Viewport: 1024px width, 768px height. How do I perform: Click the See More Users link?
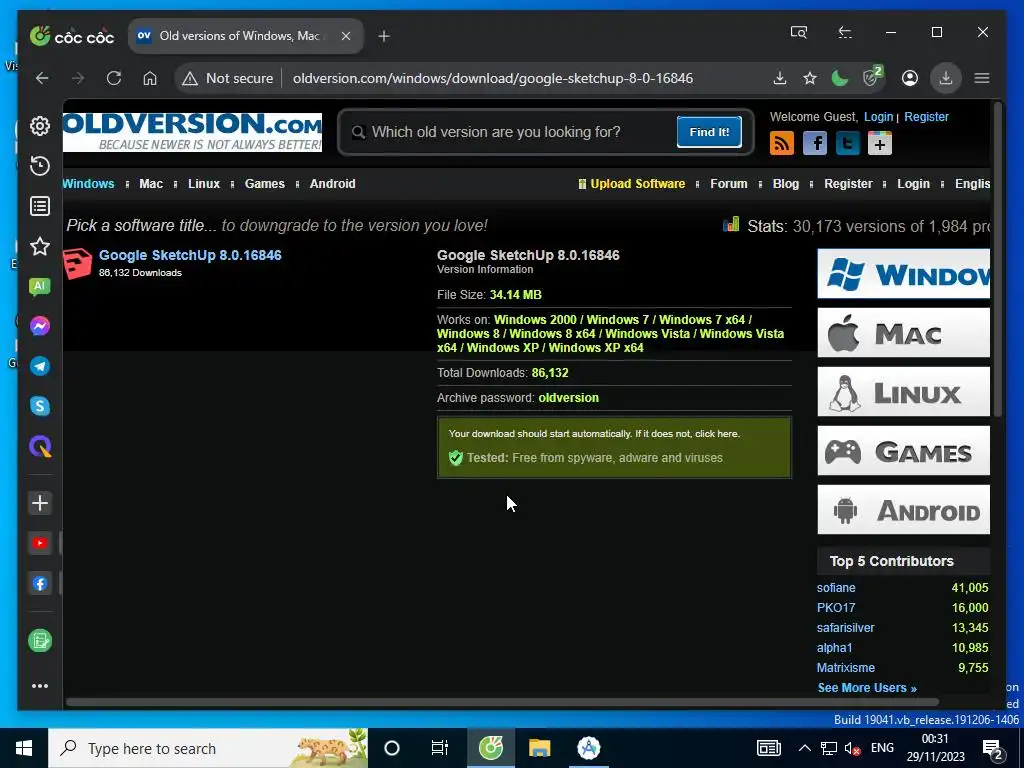[x=867, y=688]
